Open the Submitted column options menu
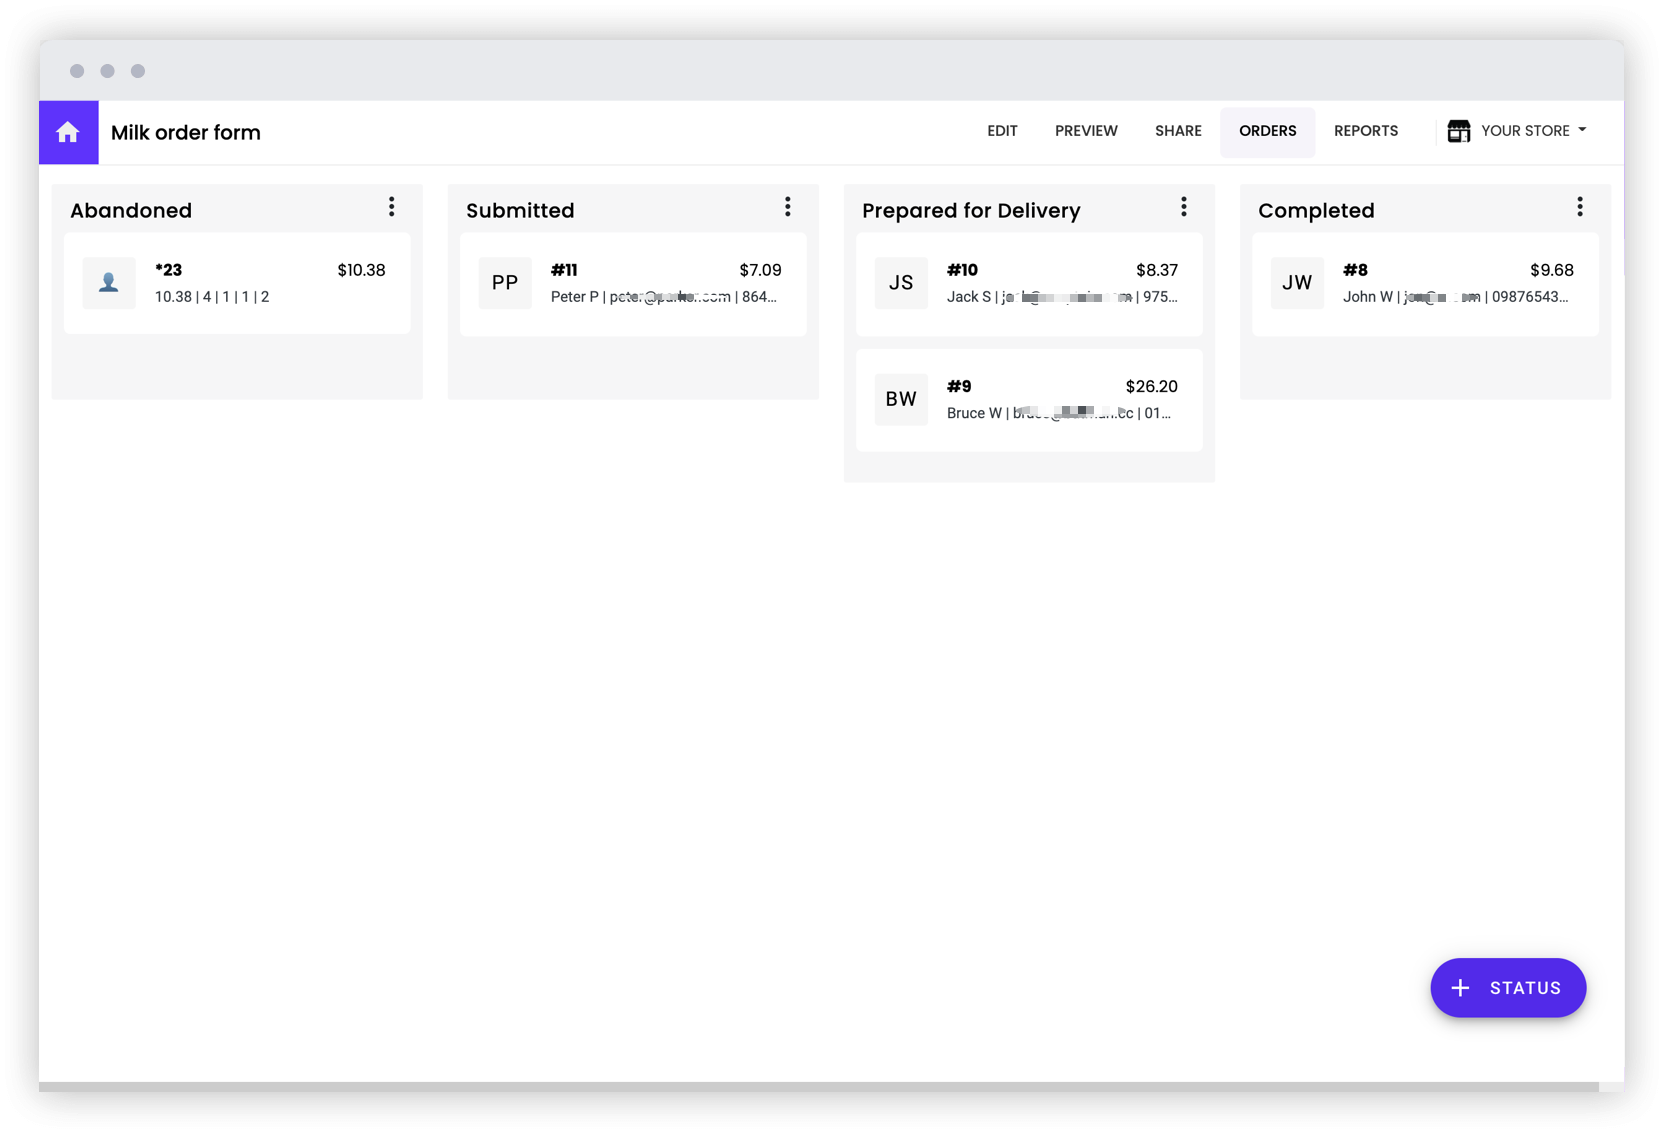The image size is (1664, 1132). pyautogui.click(x=788, y=207)
